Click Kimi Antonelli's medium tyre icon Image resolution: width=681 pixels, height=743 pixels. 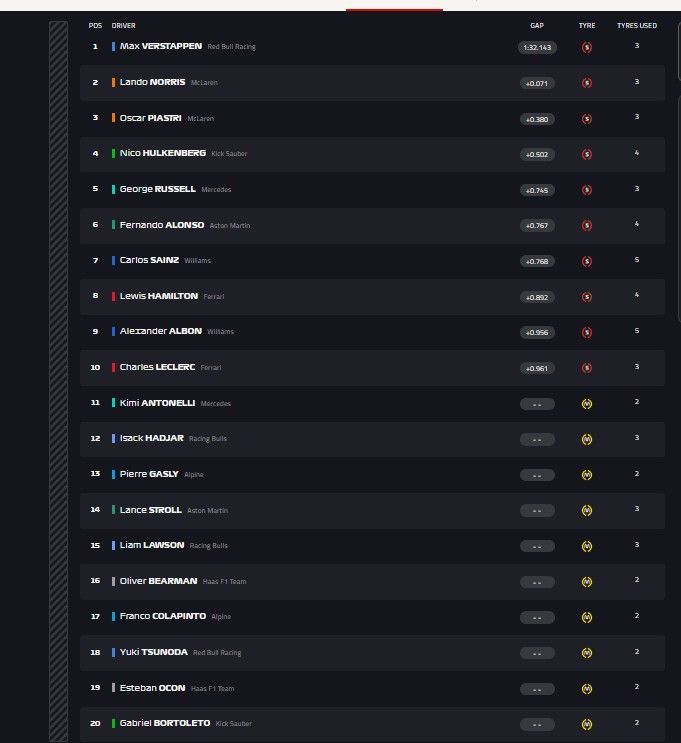tap(587, 404)
